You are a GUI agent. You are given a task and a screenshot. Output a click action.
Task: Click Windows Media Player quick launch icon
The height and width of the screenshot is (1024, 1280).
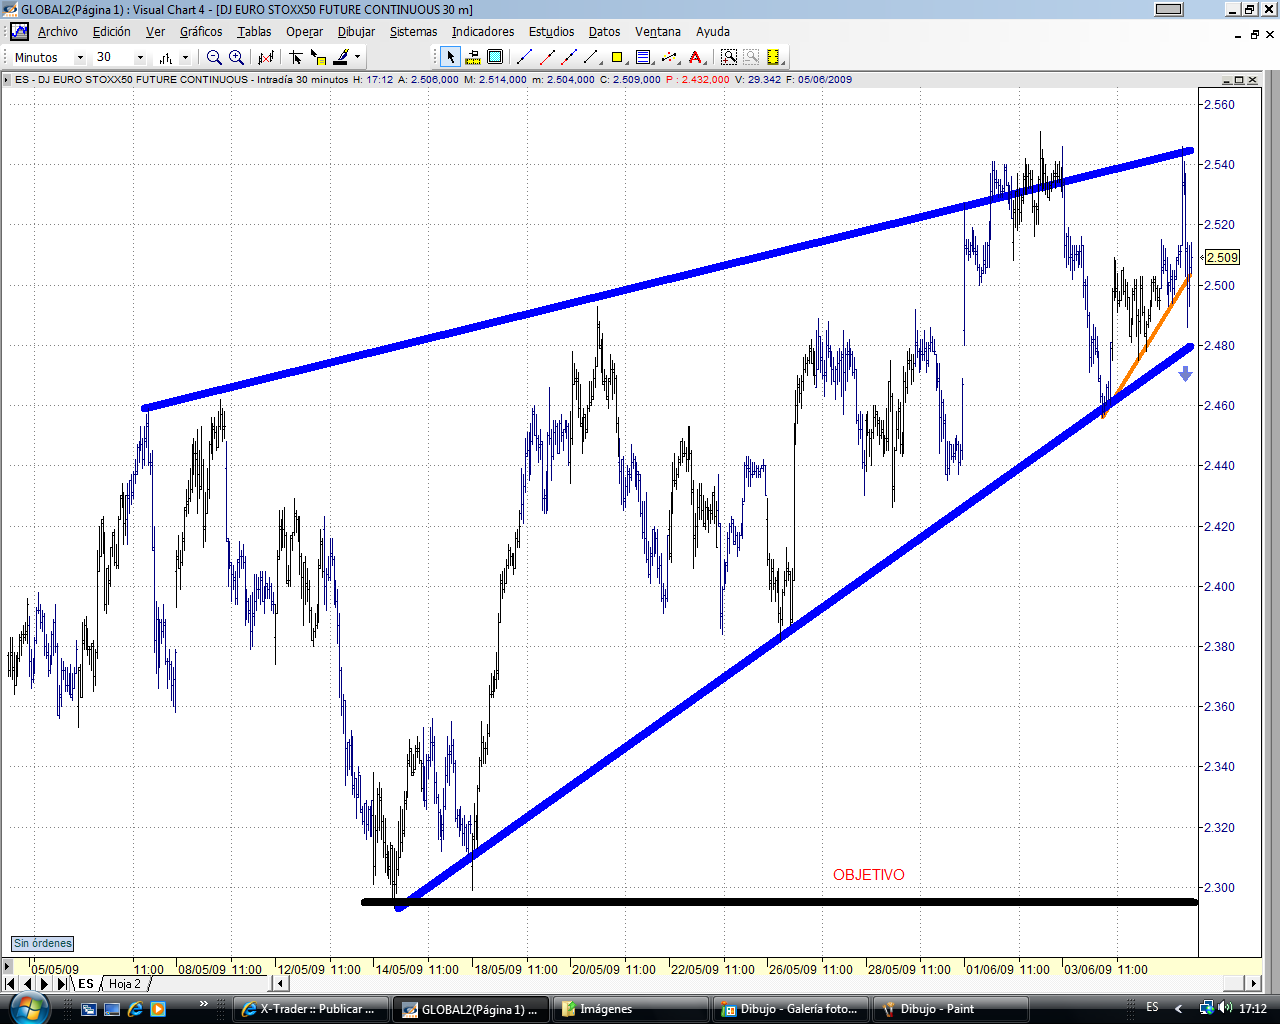pyautogui.click(x=158, y=1009)
